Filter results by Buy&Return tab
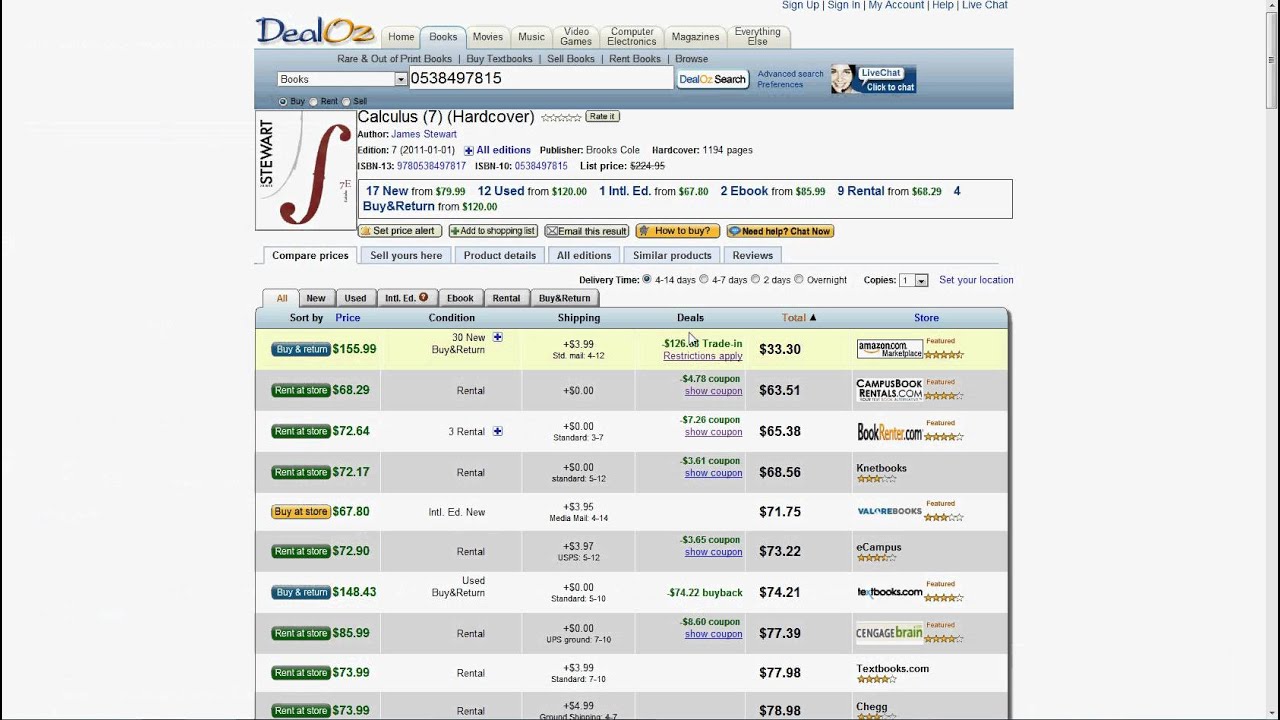1280x720 pixels. click(x=564, y=298)
